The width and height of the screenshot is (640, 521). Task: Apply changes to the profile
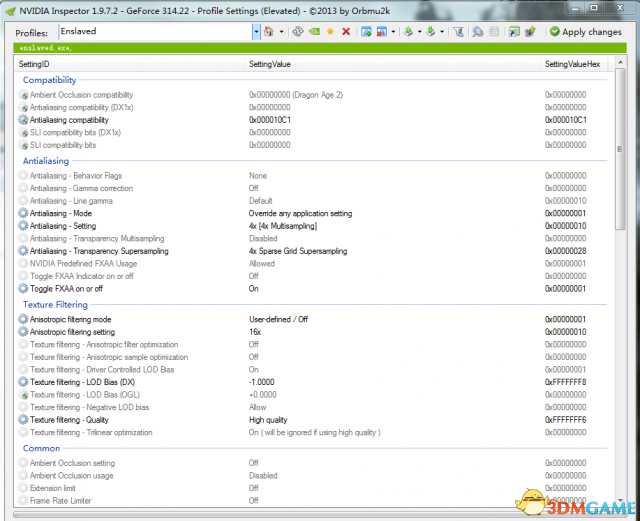(x=586, y=32)
